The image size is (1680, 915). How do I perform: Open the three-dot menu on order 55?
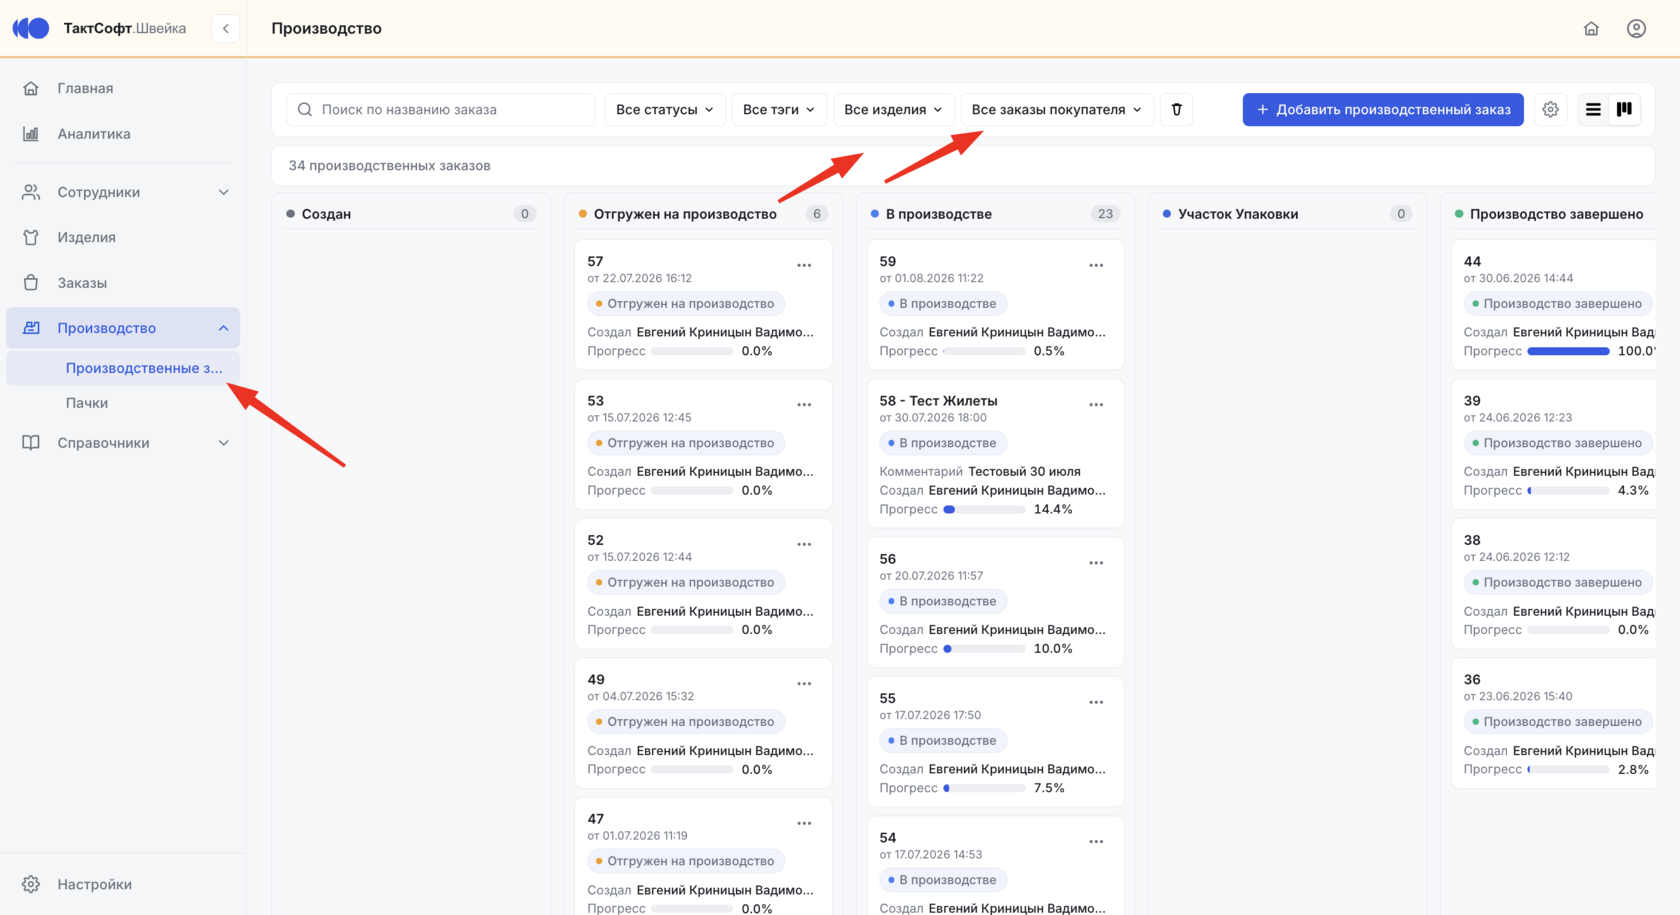(x=1096, y=702)
